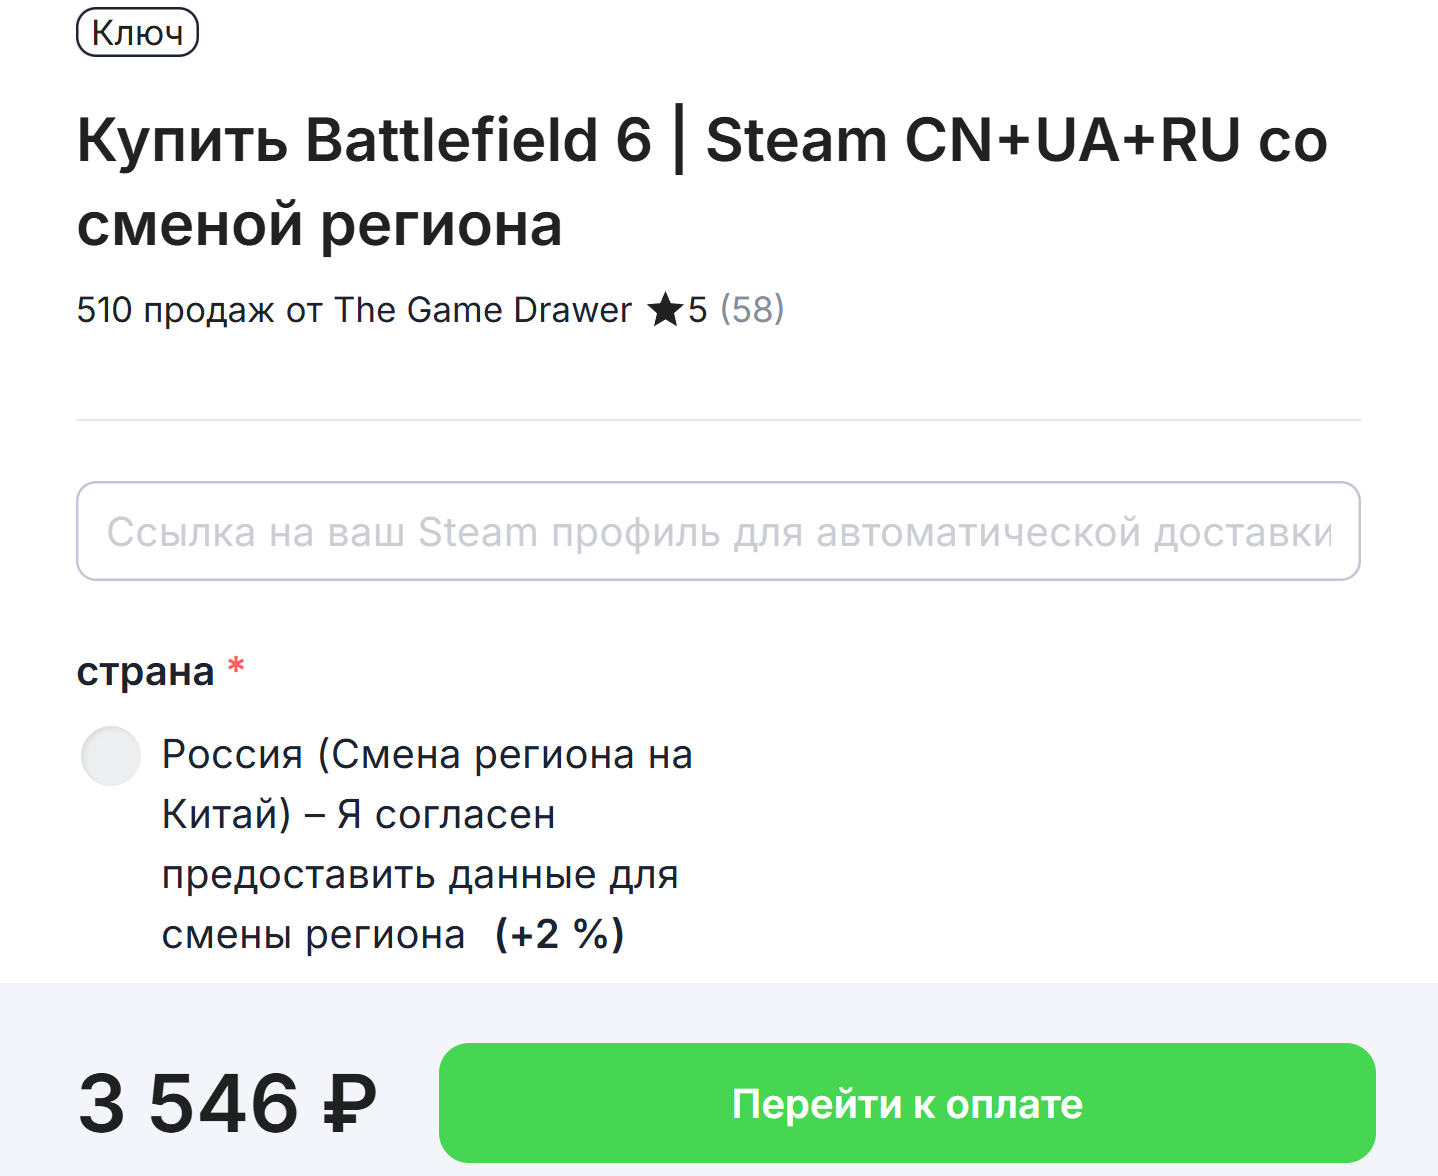
Task: Click the (+2 %) surcharge label
Action: click(558, 934)
